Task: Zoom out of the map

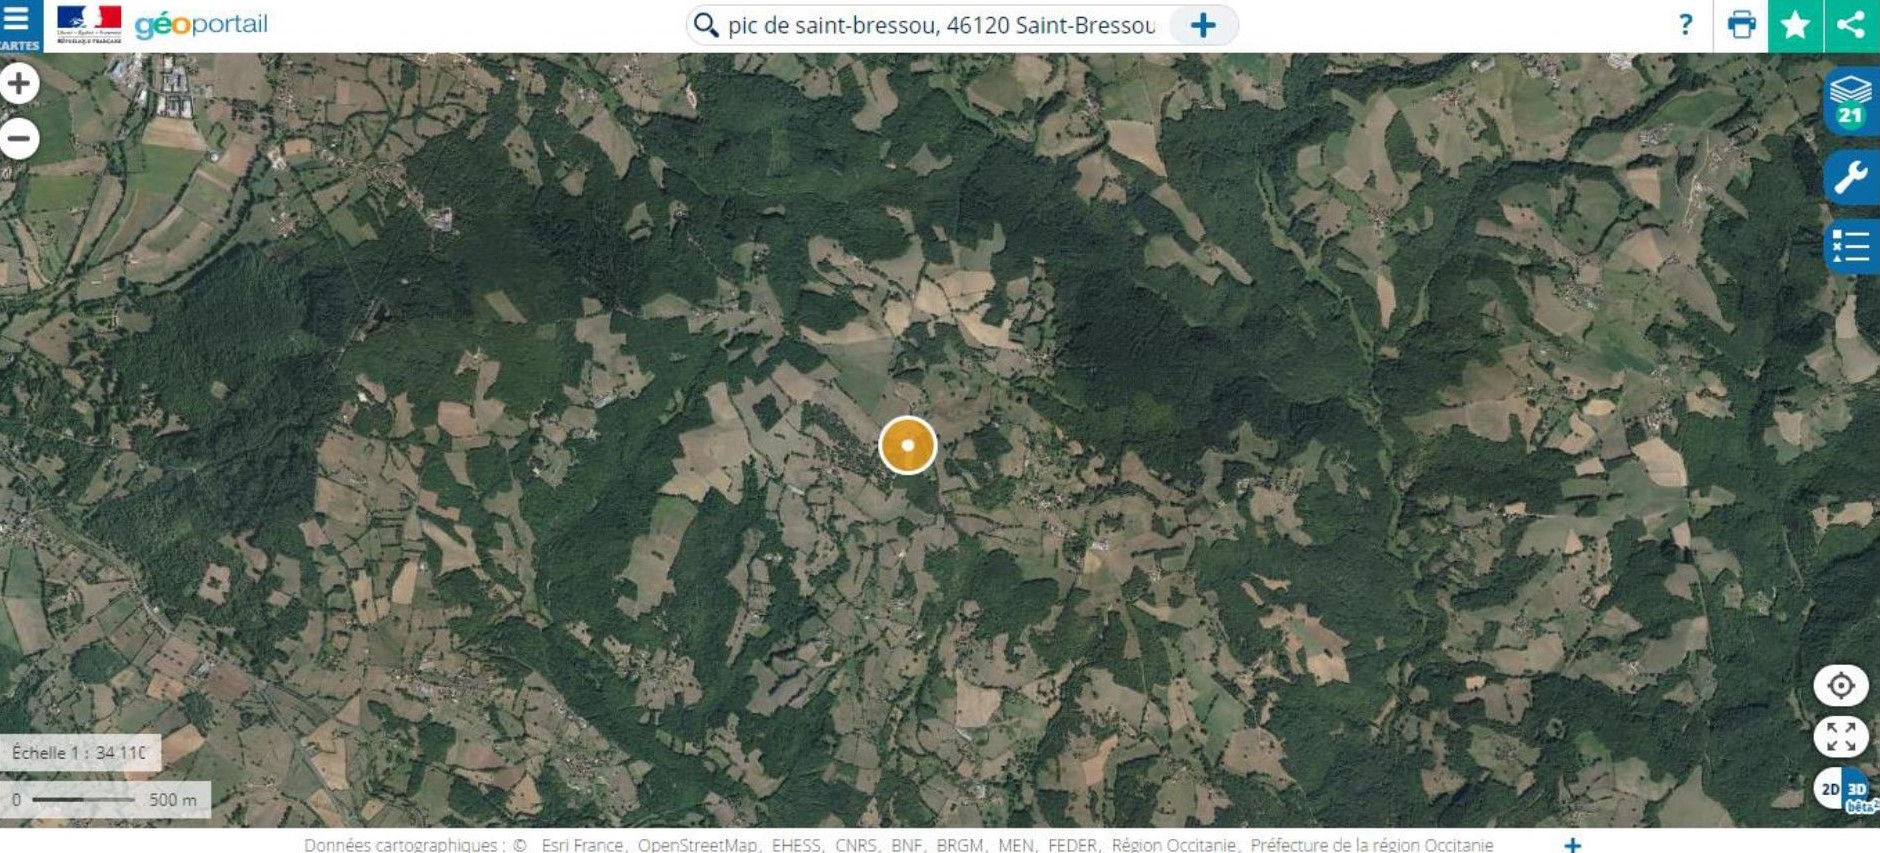Action: [19, 138]
